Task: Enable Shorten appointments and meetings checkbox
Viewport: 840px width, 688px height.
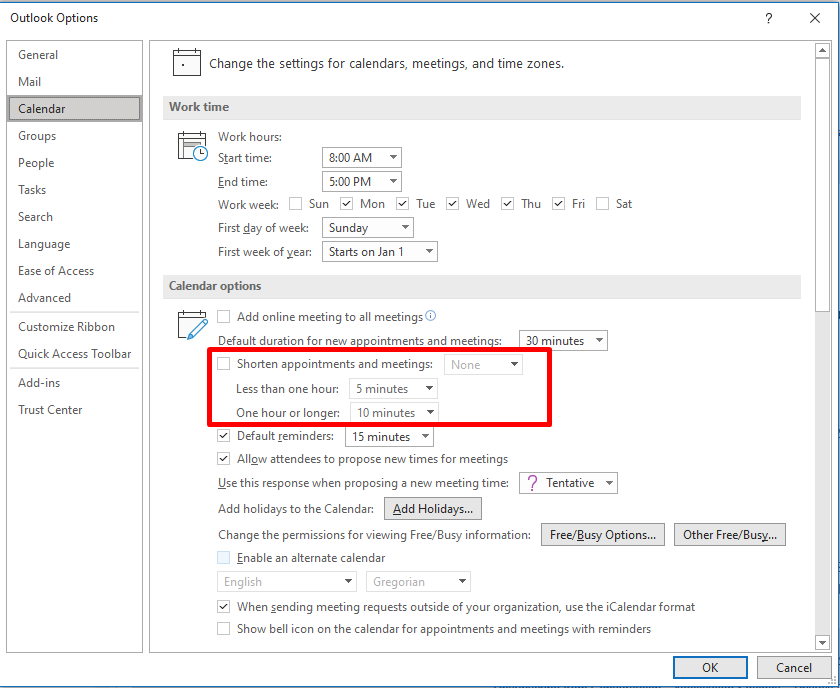Action: [223, 364]
